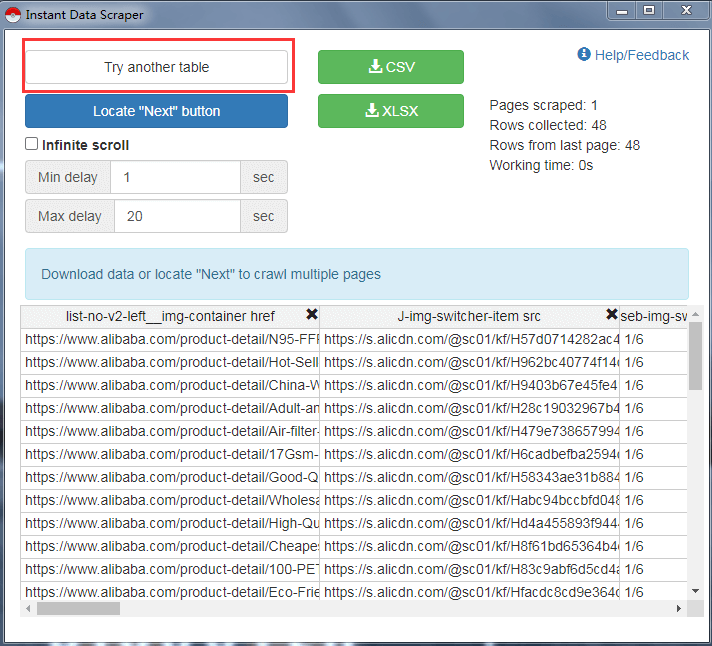This screenshot has height=646, width=712.
Task: Click image URL cell H8f61bd65364b4
Action: (x=470, y=546)
